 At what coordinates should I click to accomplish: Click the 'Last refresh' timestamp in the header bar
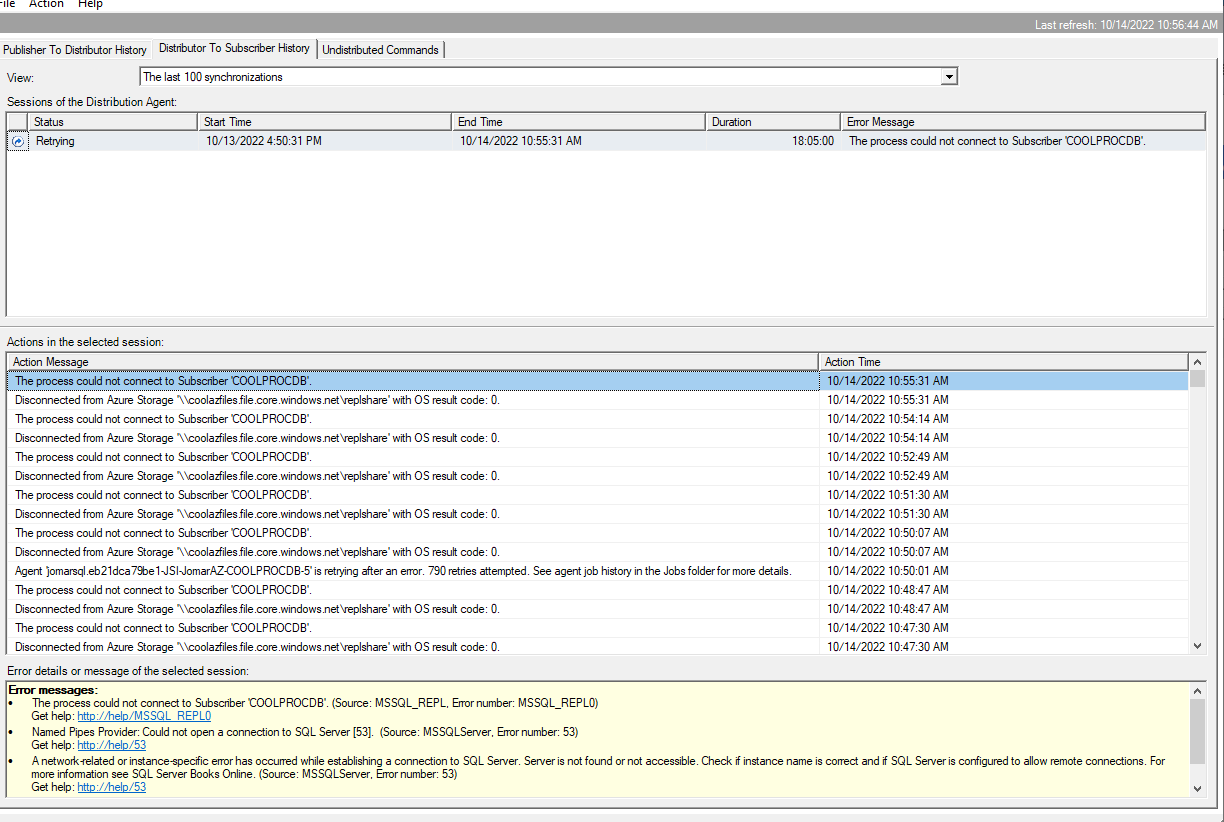click(1126, 25)
